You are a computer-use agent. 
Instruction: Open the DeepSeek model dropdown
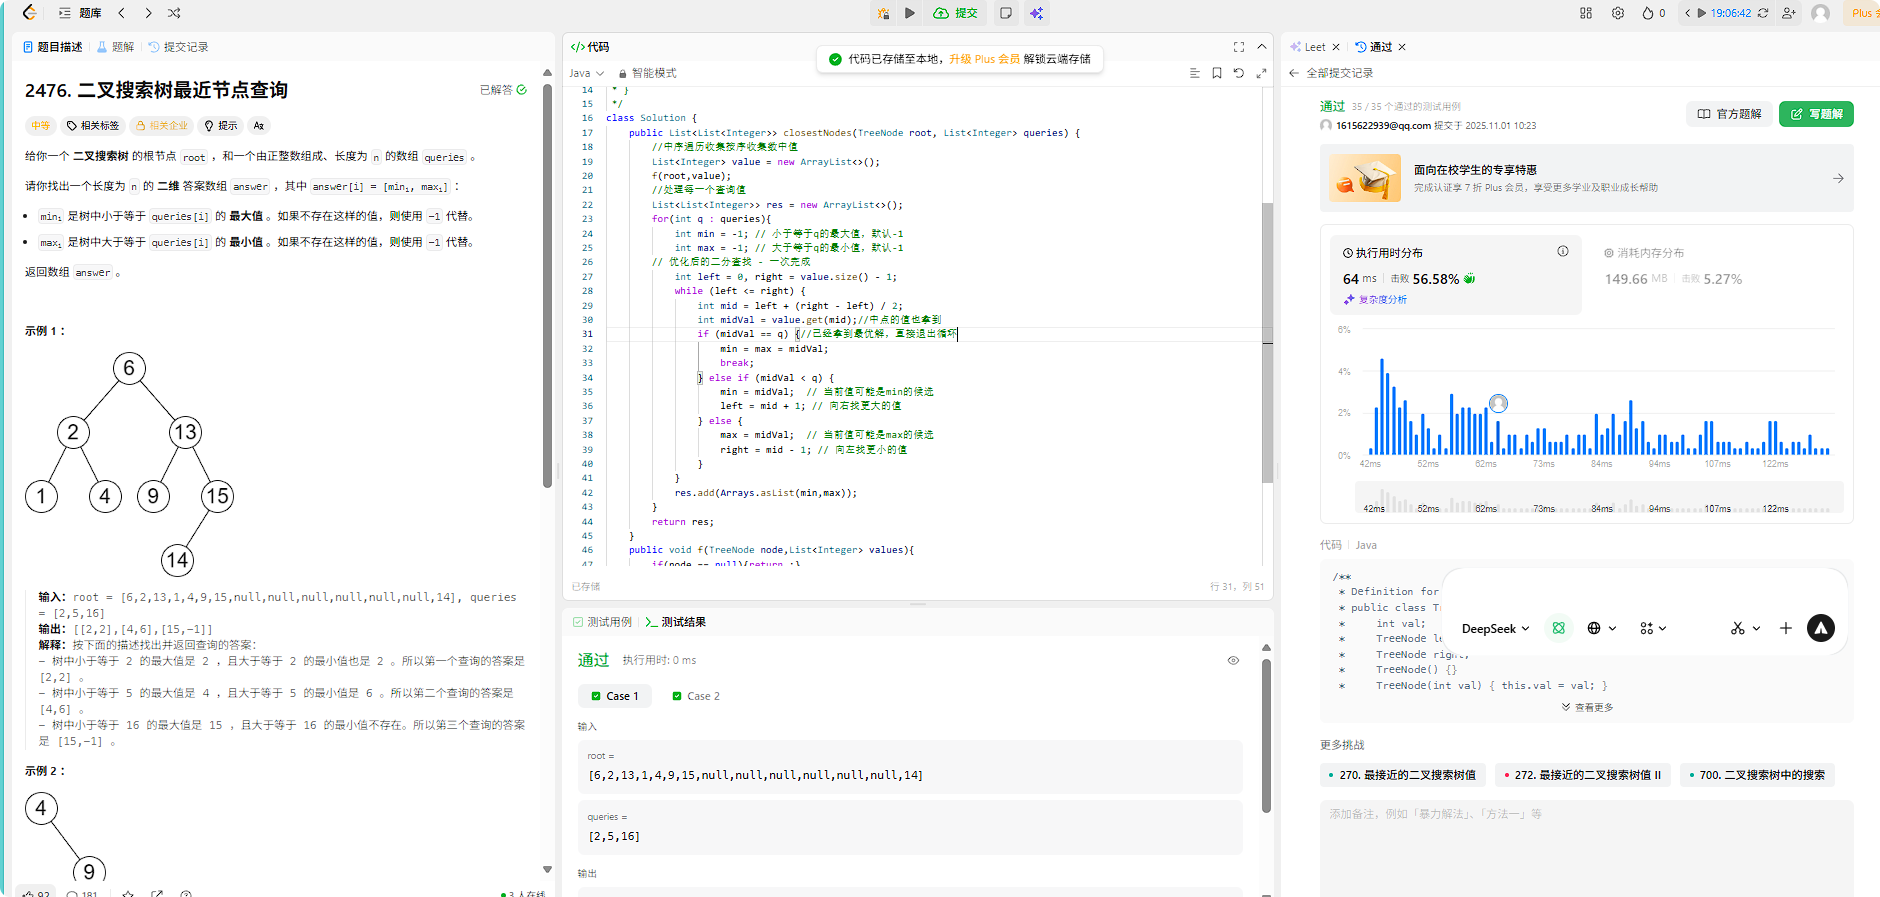[x=1495, y=628]
